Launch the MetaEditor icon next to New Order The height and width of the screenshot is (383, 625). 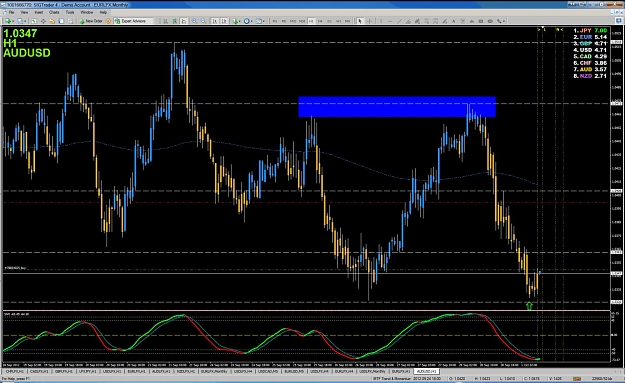[108, 21]
